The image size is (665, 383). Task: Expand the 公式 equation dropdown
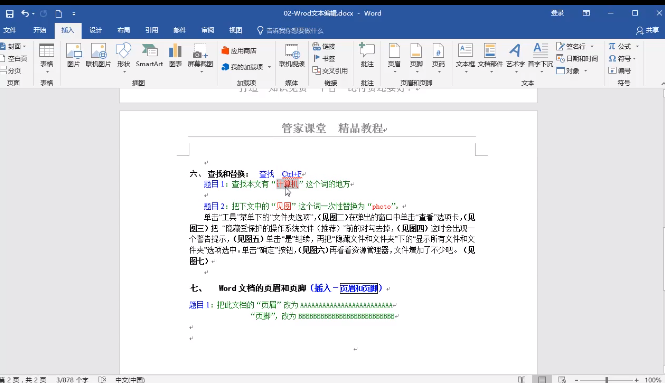pyautogui.click(x=637, y=46)
